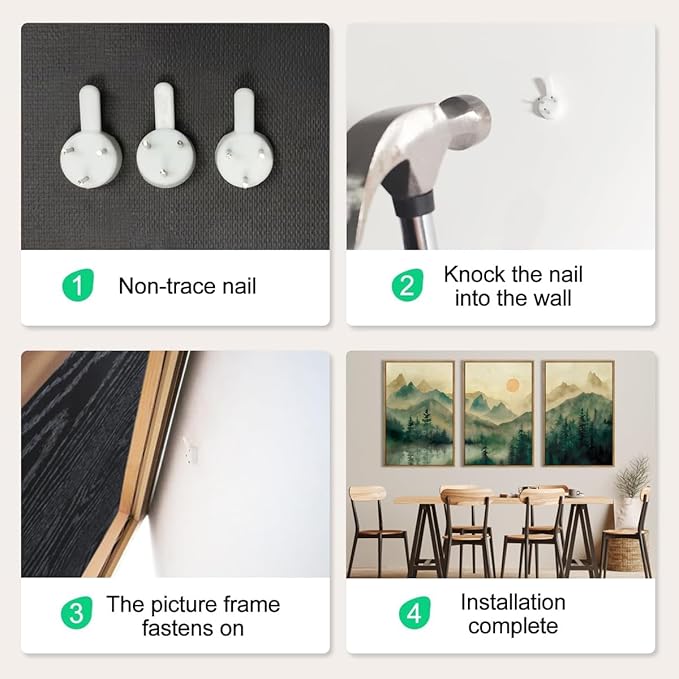
Task: Select the leftmost white non-trace nail hook
Action: pyautogui.click(x=91, y=137)
